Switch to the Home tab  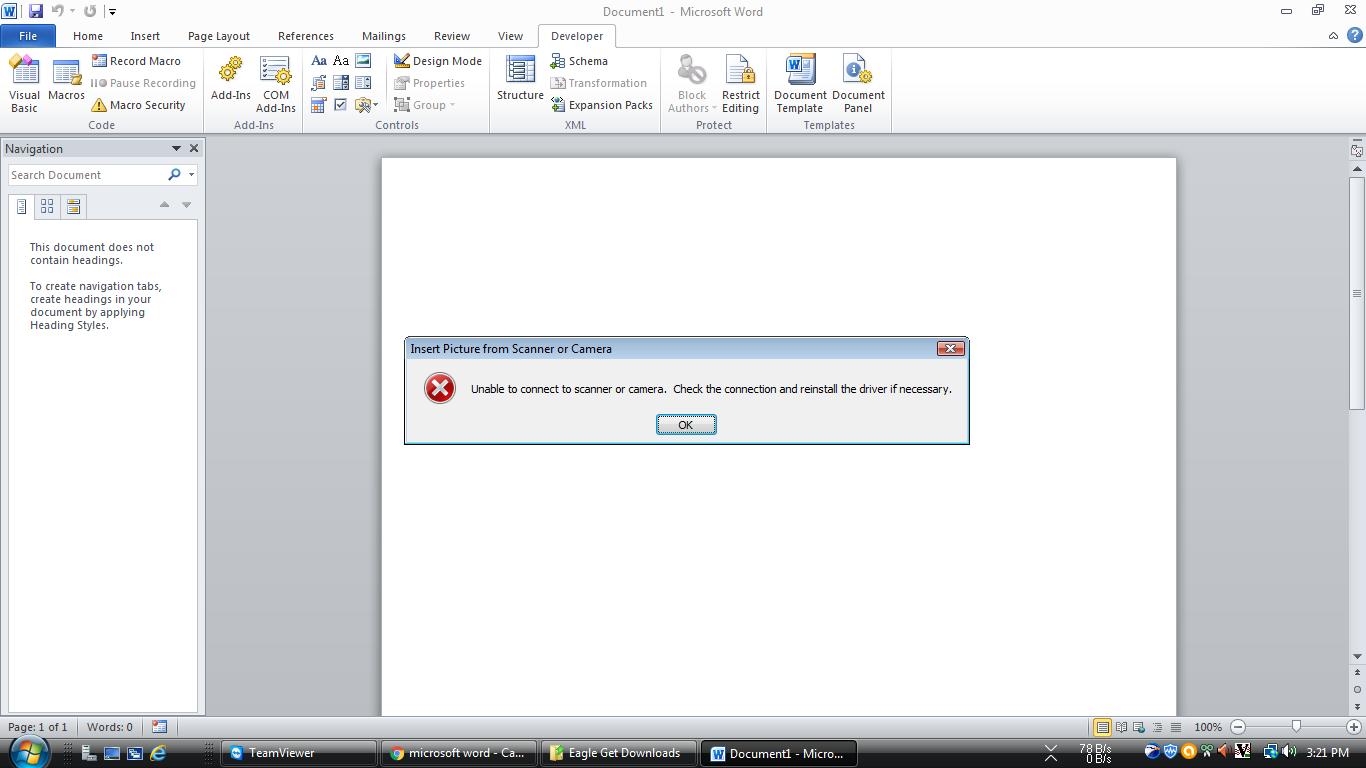tap(88, 36)
